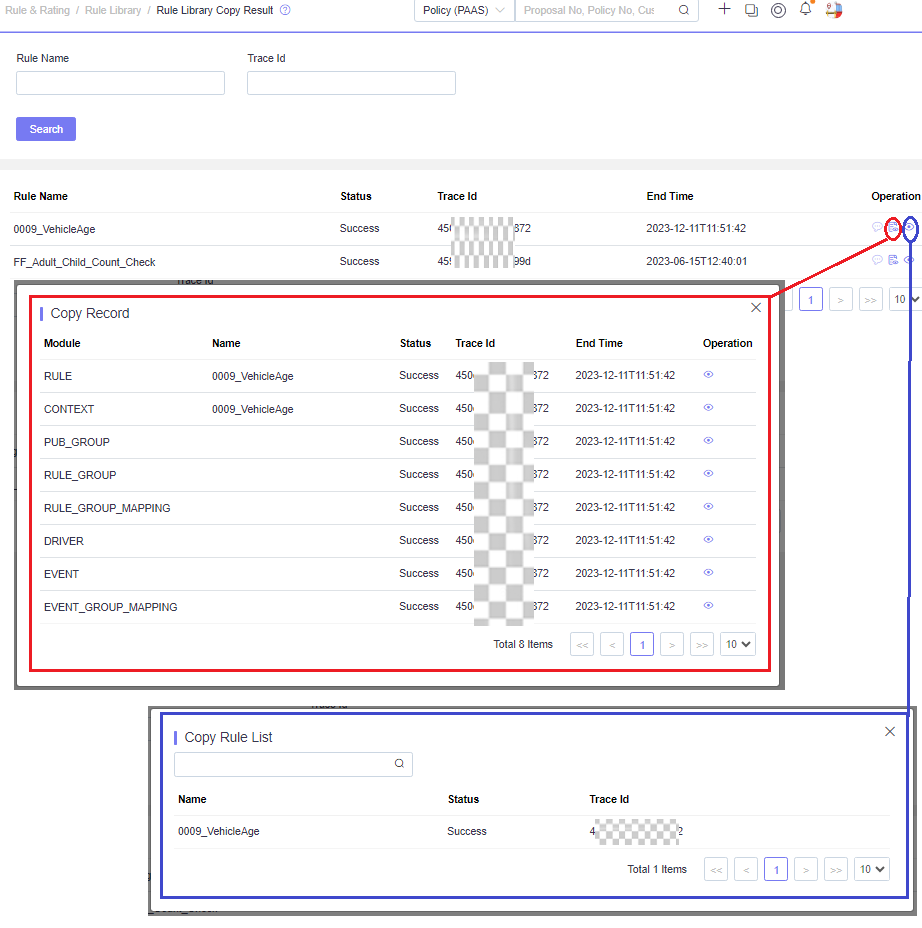This screenshot has height=928, width=922.
Task: Open the notifications bell
Action: coord(805,9)
